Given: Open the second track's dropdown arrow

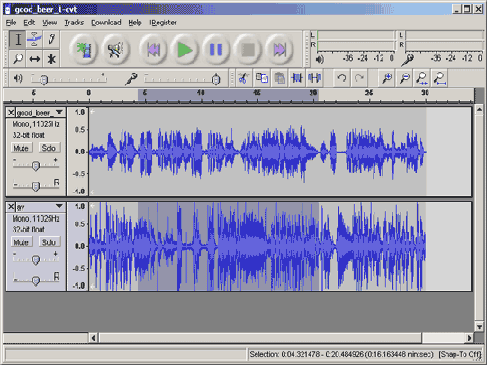Looking at the screenshot, I should click(59, 206).
